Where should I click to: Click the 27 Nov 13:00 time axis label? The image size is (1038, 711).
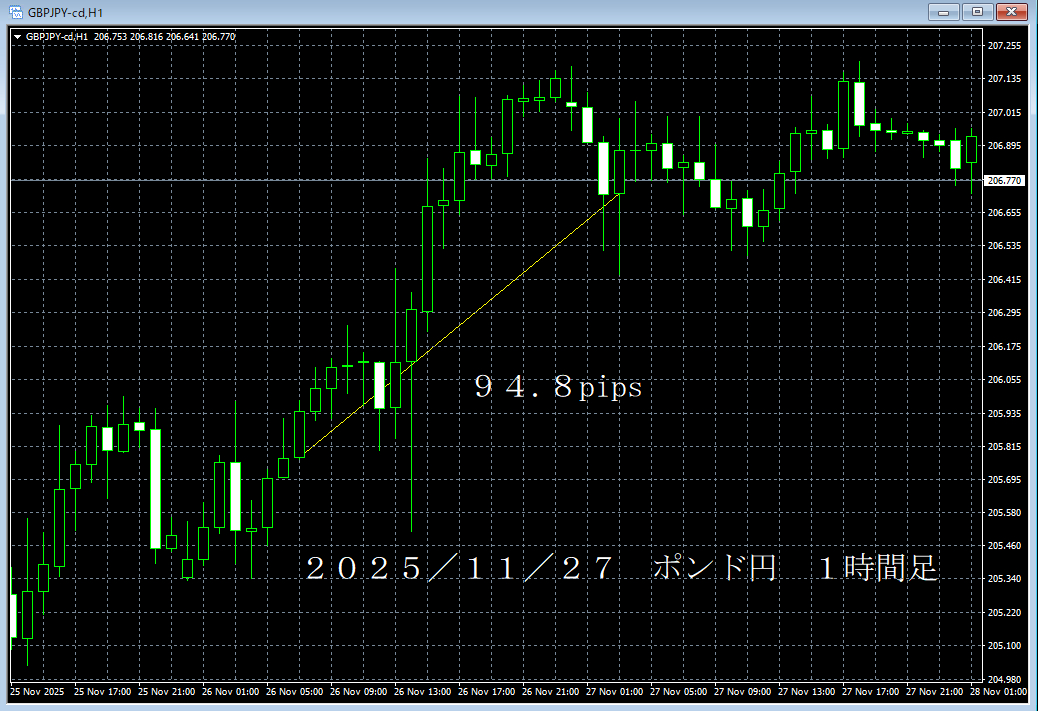point(806,692)
